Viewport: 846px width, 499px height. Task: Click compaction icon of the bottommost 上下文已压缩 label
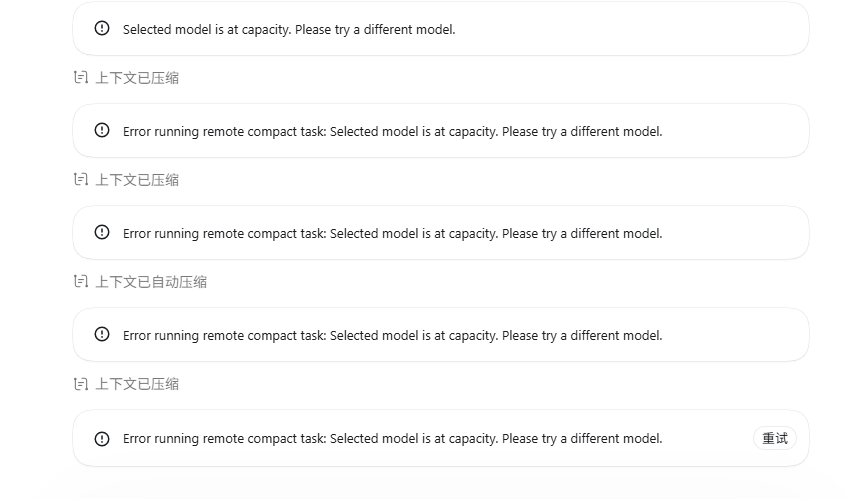81,384
